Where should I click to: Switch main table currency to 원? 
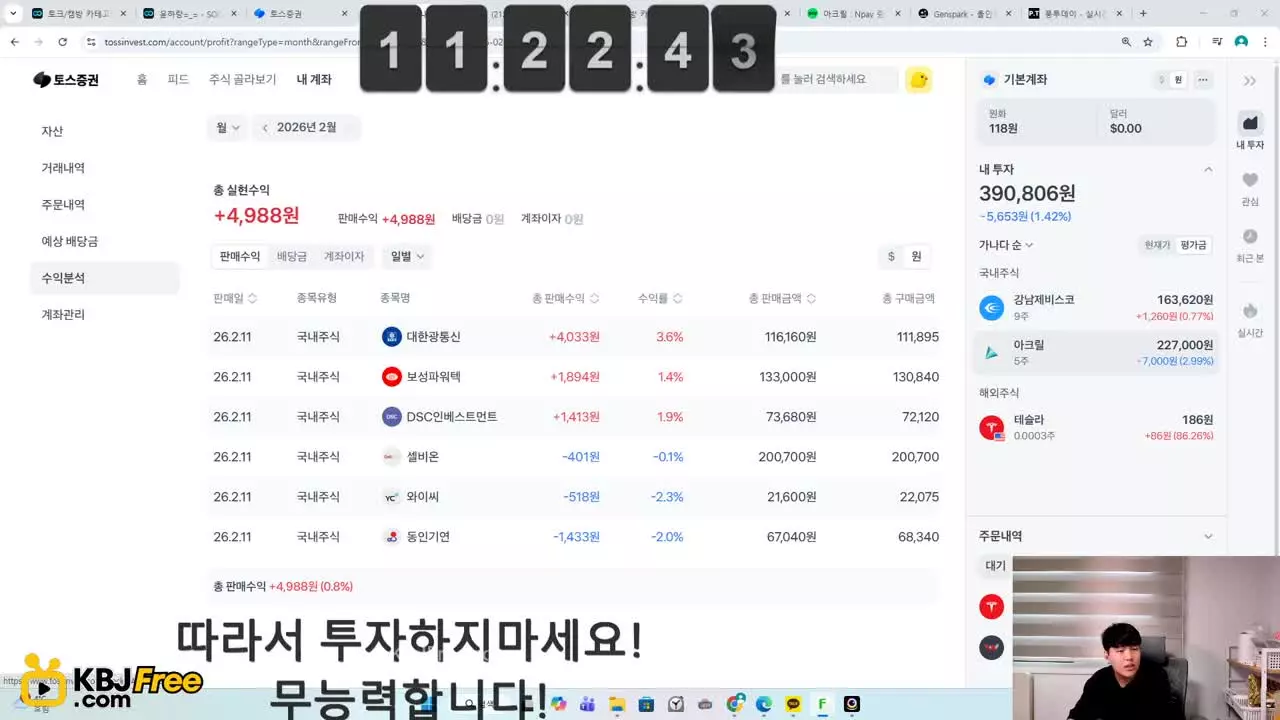pos(916,257)
